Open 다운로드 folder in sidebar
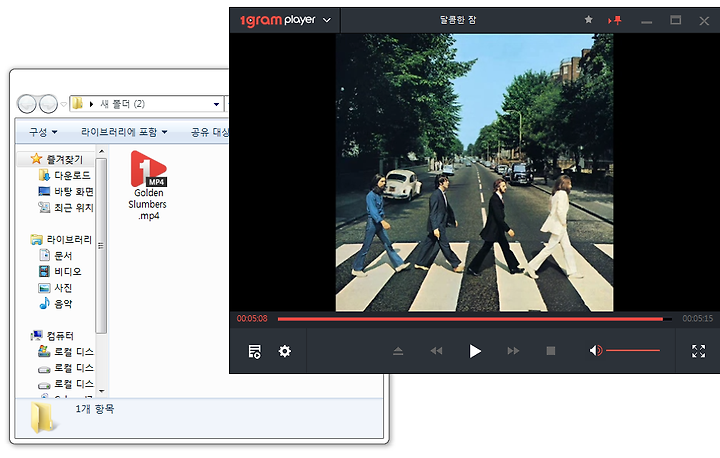 [64, 175]
